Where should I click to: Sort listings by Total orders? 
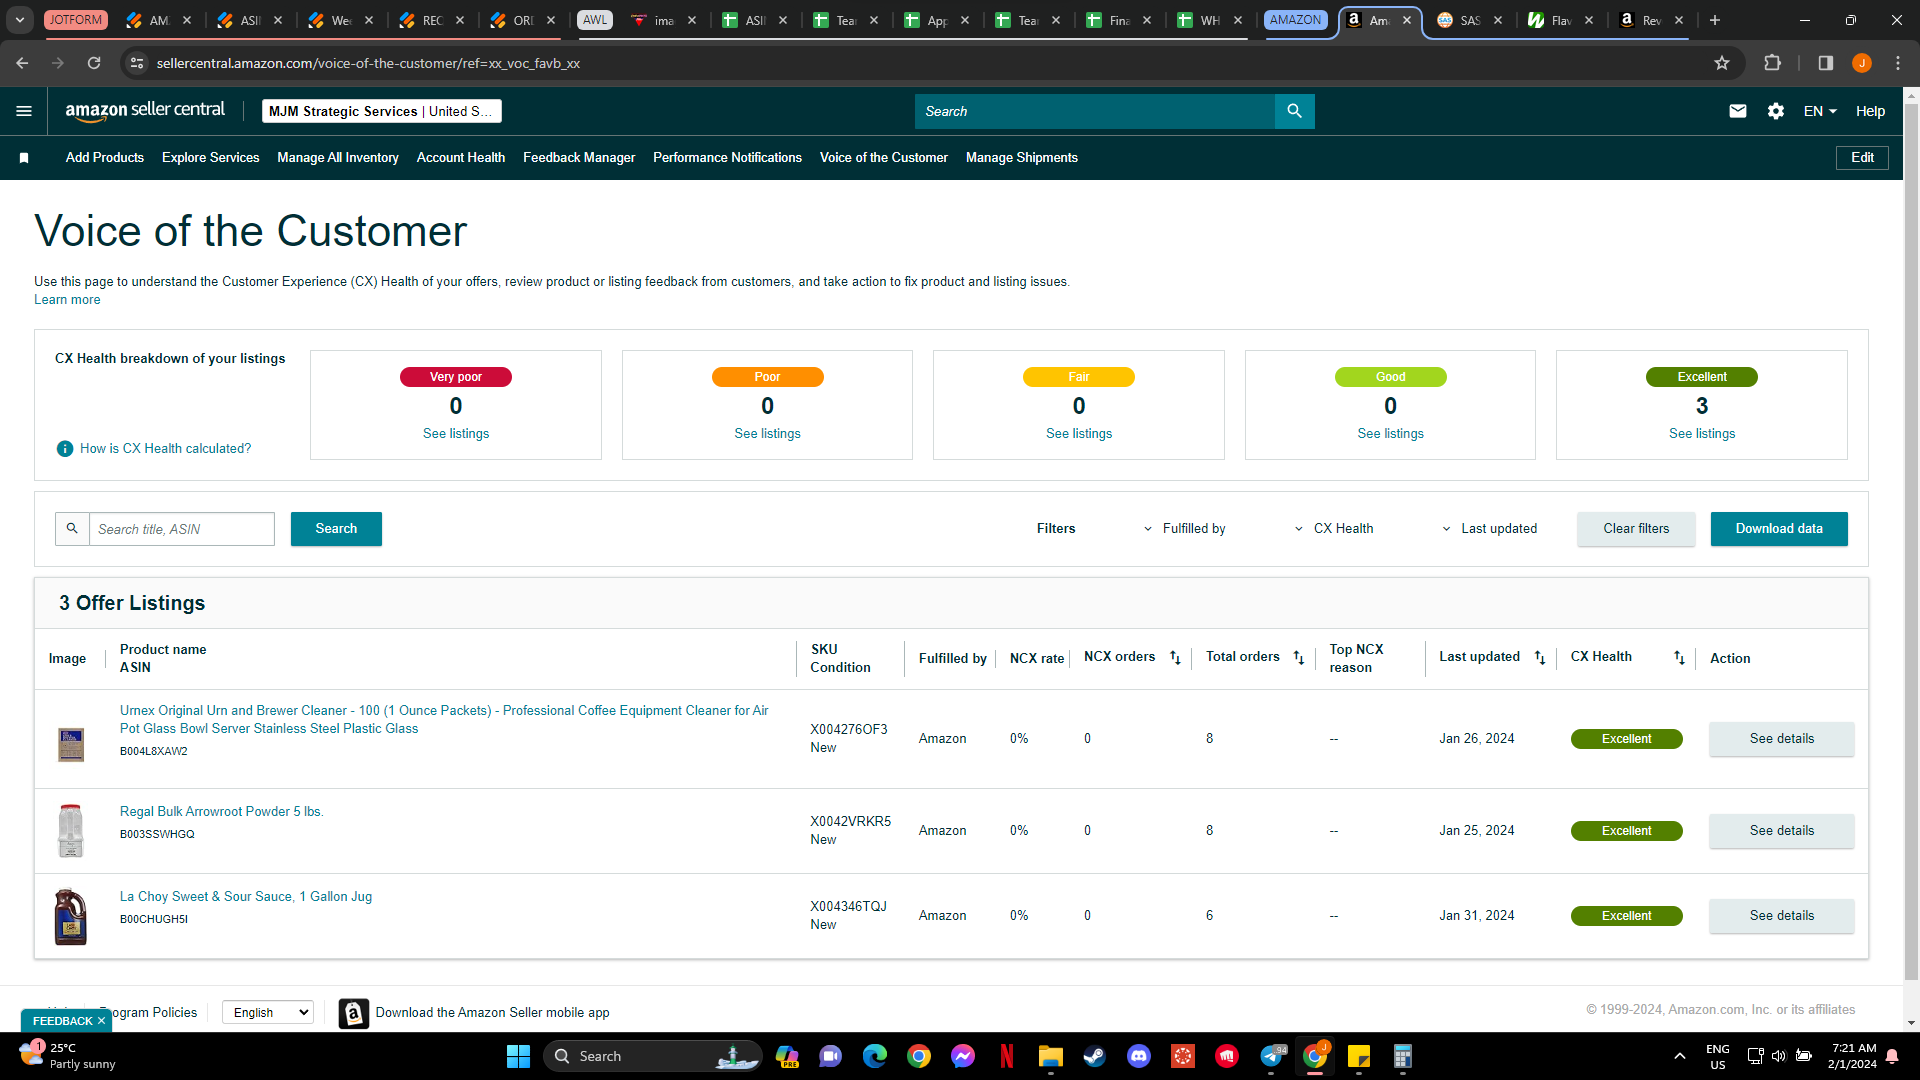(x=1298, y=658)
